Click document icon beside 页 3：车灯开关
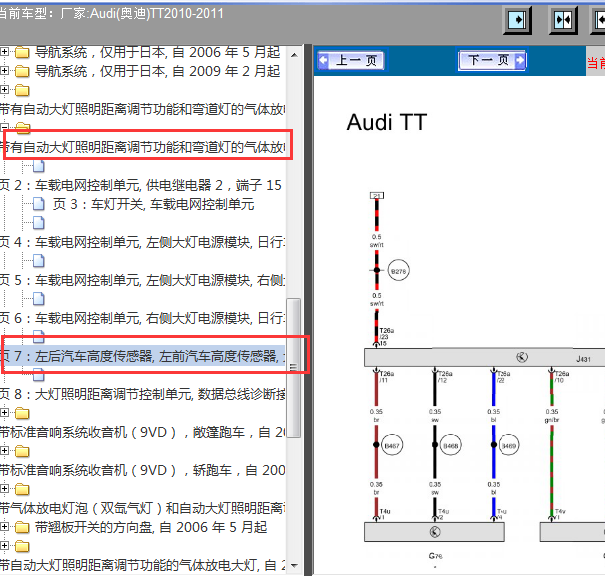 39,204
